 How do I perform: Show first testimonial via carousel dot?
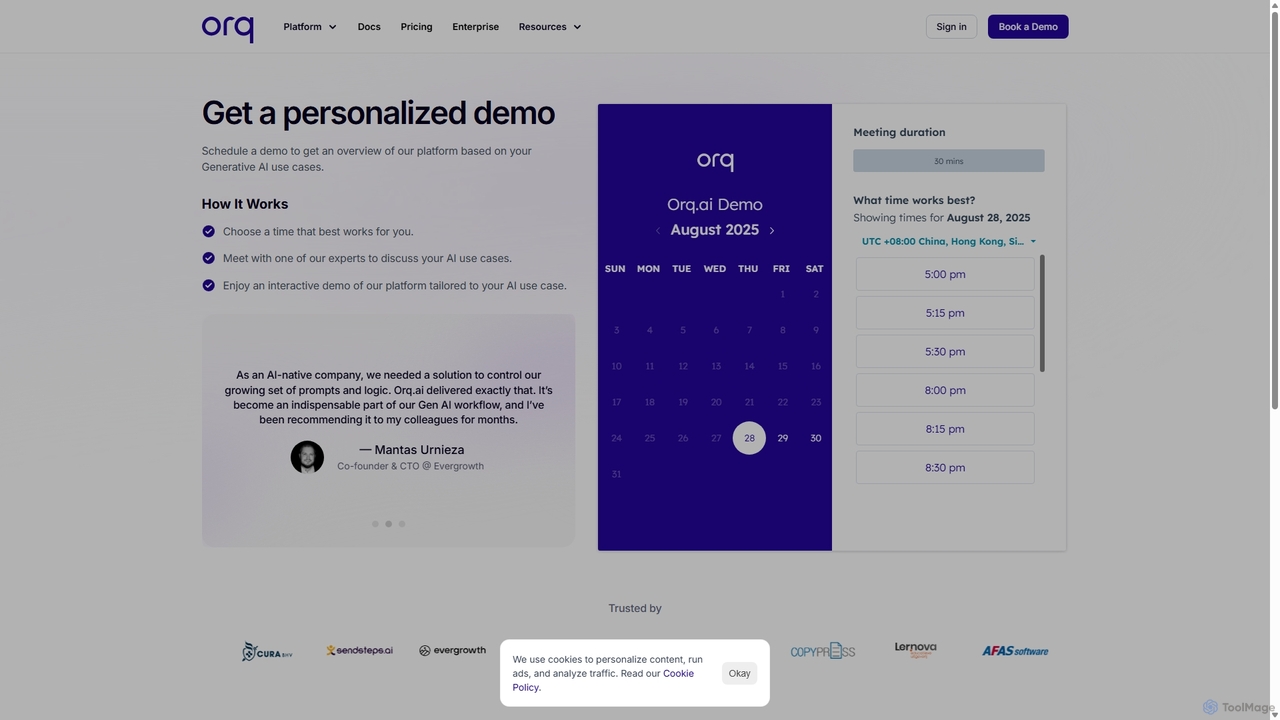point(375,524)
